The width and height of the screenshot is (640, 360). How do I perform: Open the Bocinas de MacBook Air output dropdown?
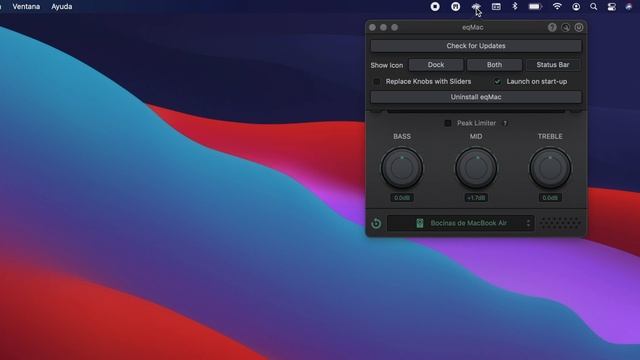click(460, 223)
